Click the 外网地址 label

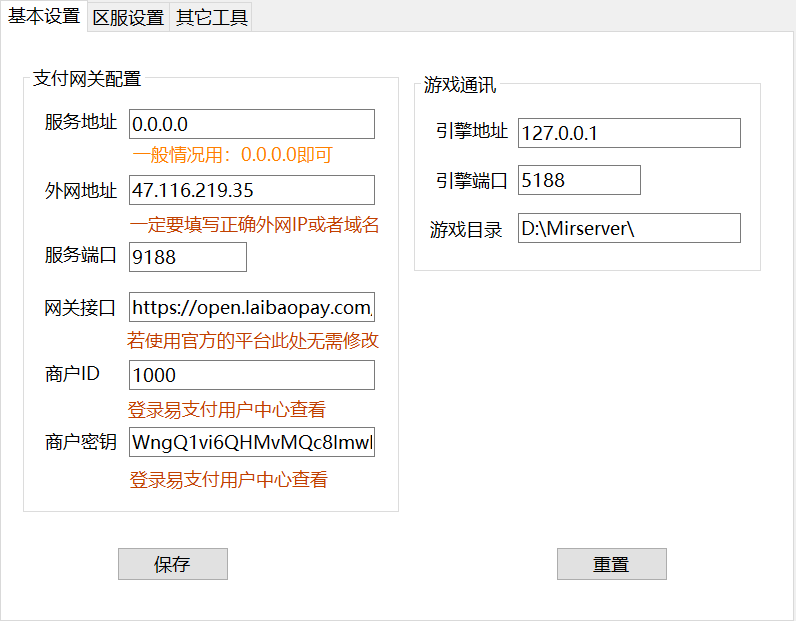tap(81, 190)
